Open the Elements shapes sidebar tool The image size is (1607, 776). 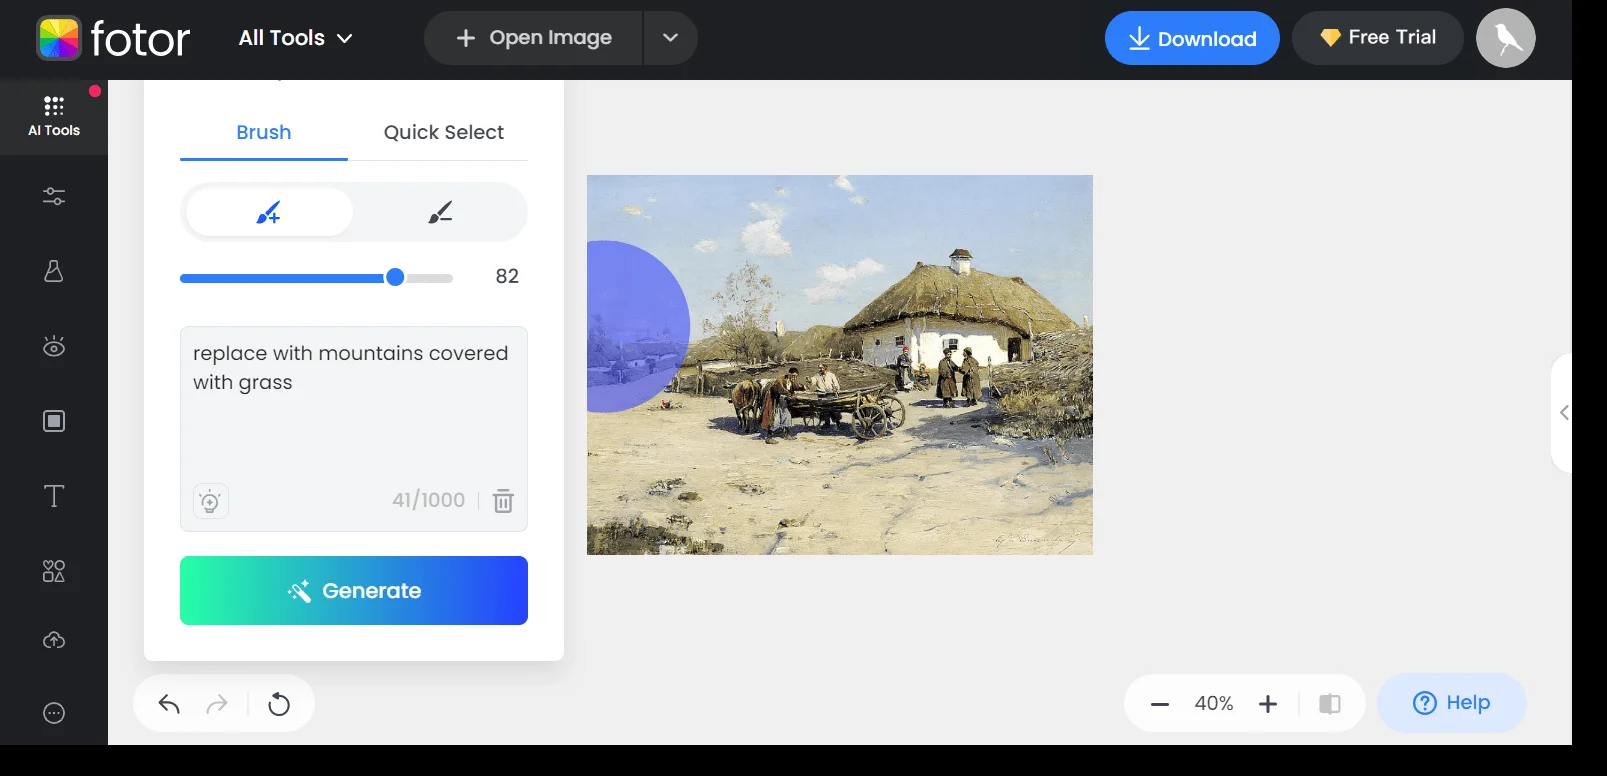point(54,571)
